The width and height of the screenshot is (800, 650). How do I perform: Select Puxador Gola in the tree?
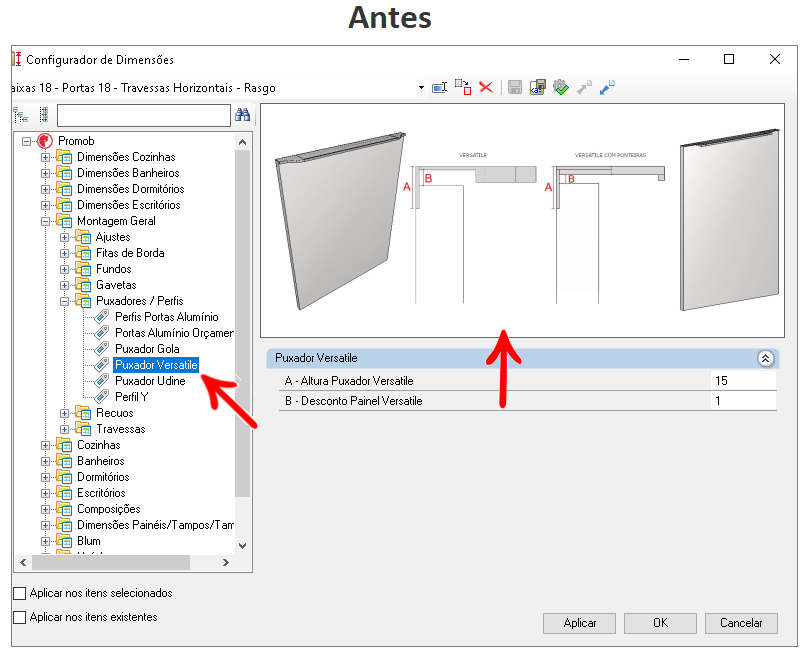tap(147, 349)
